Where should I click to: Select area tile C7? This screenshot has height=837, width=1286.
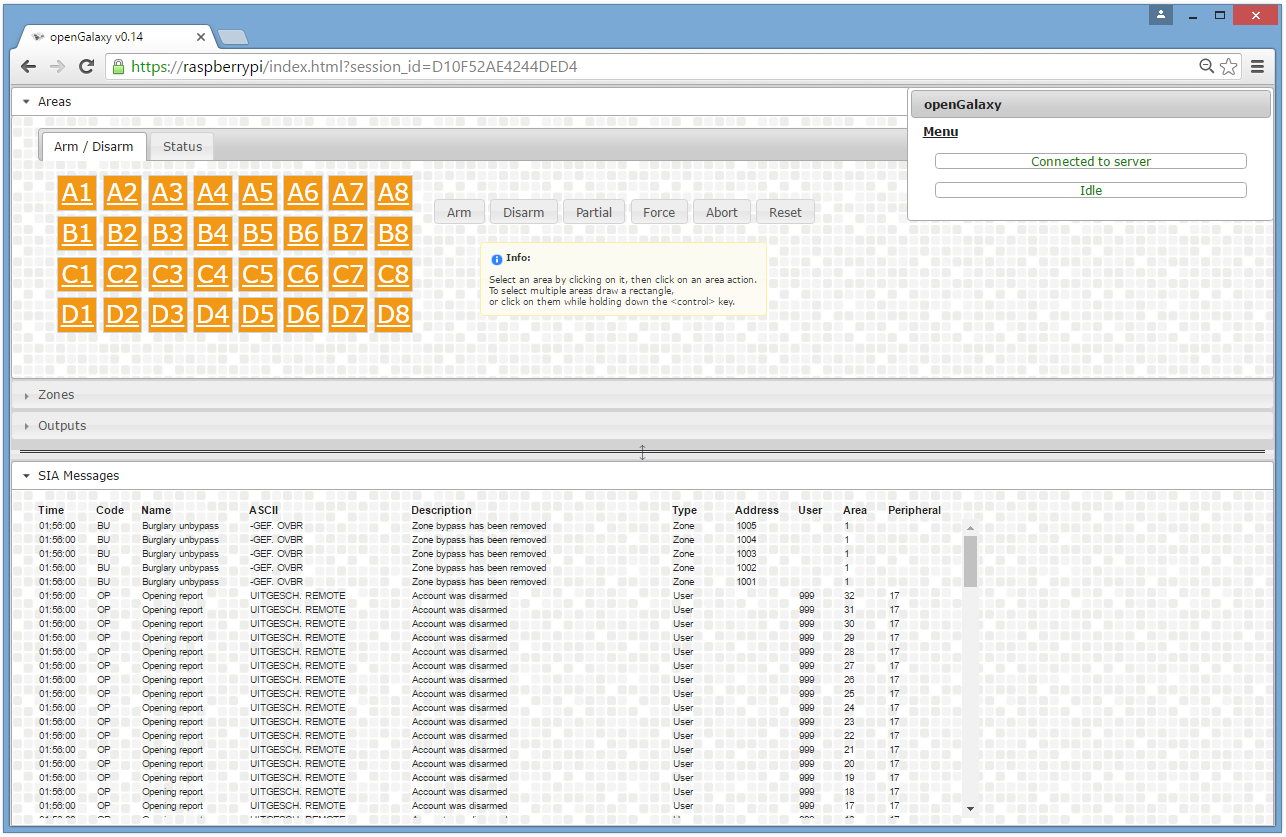pyautogui.click(x=348, y=274)
